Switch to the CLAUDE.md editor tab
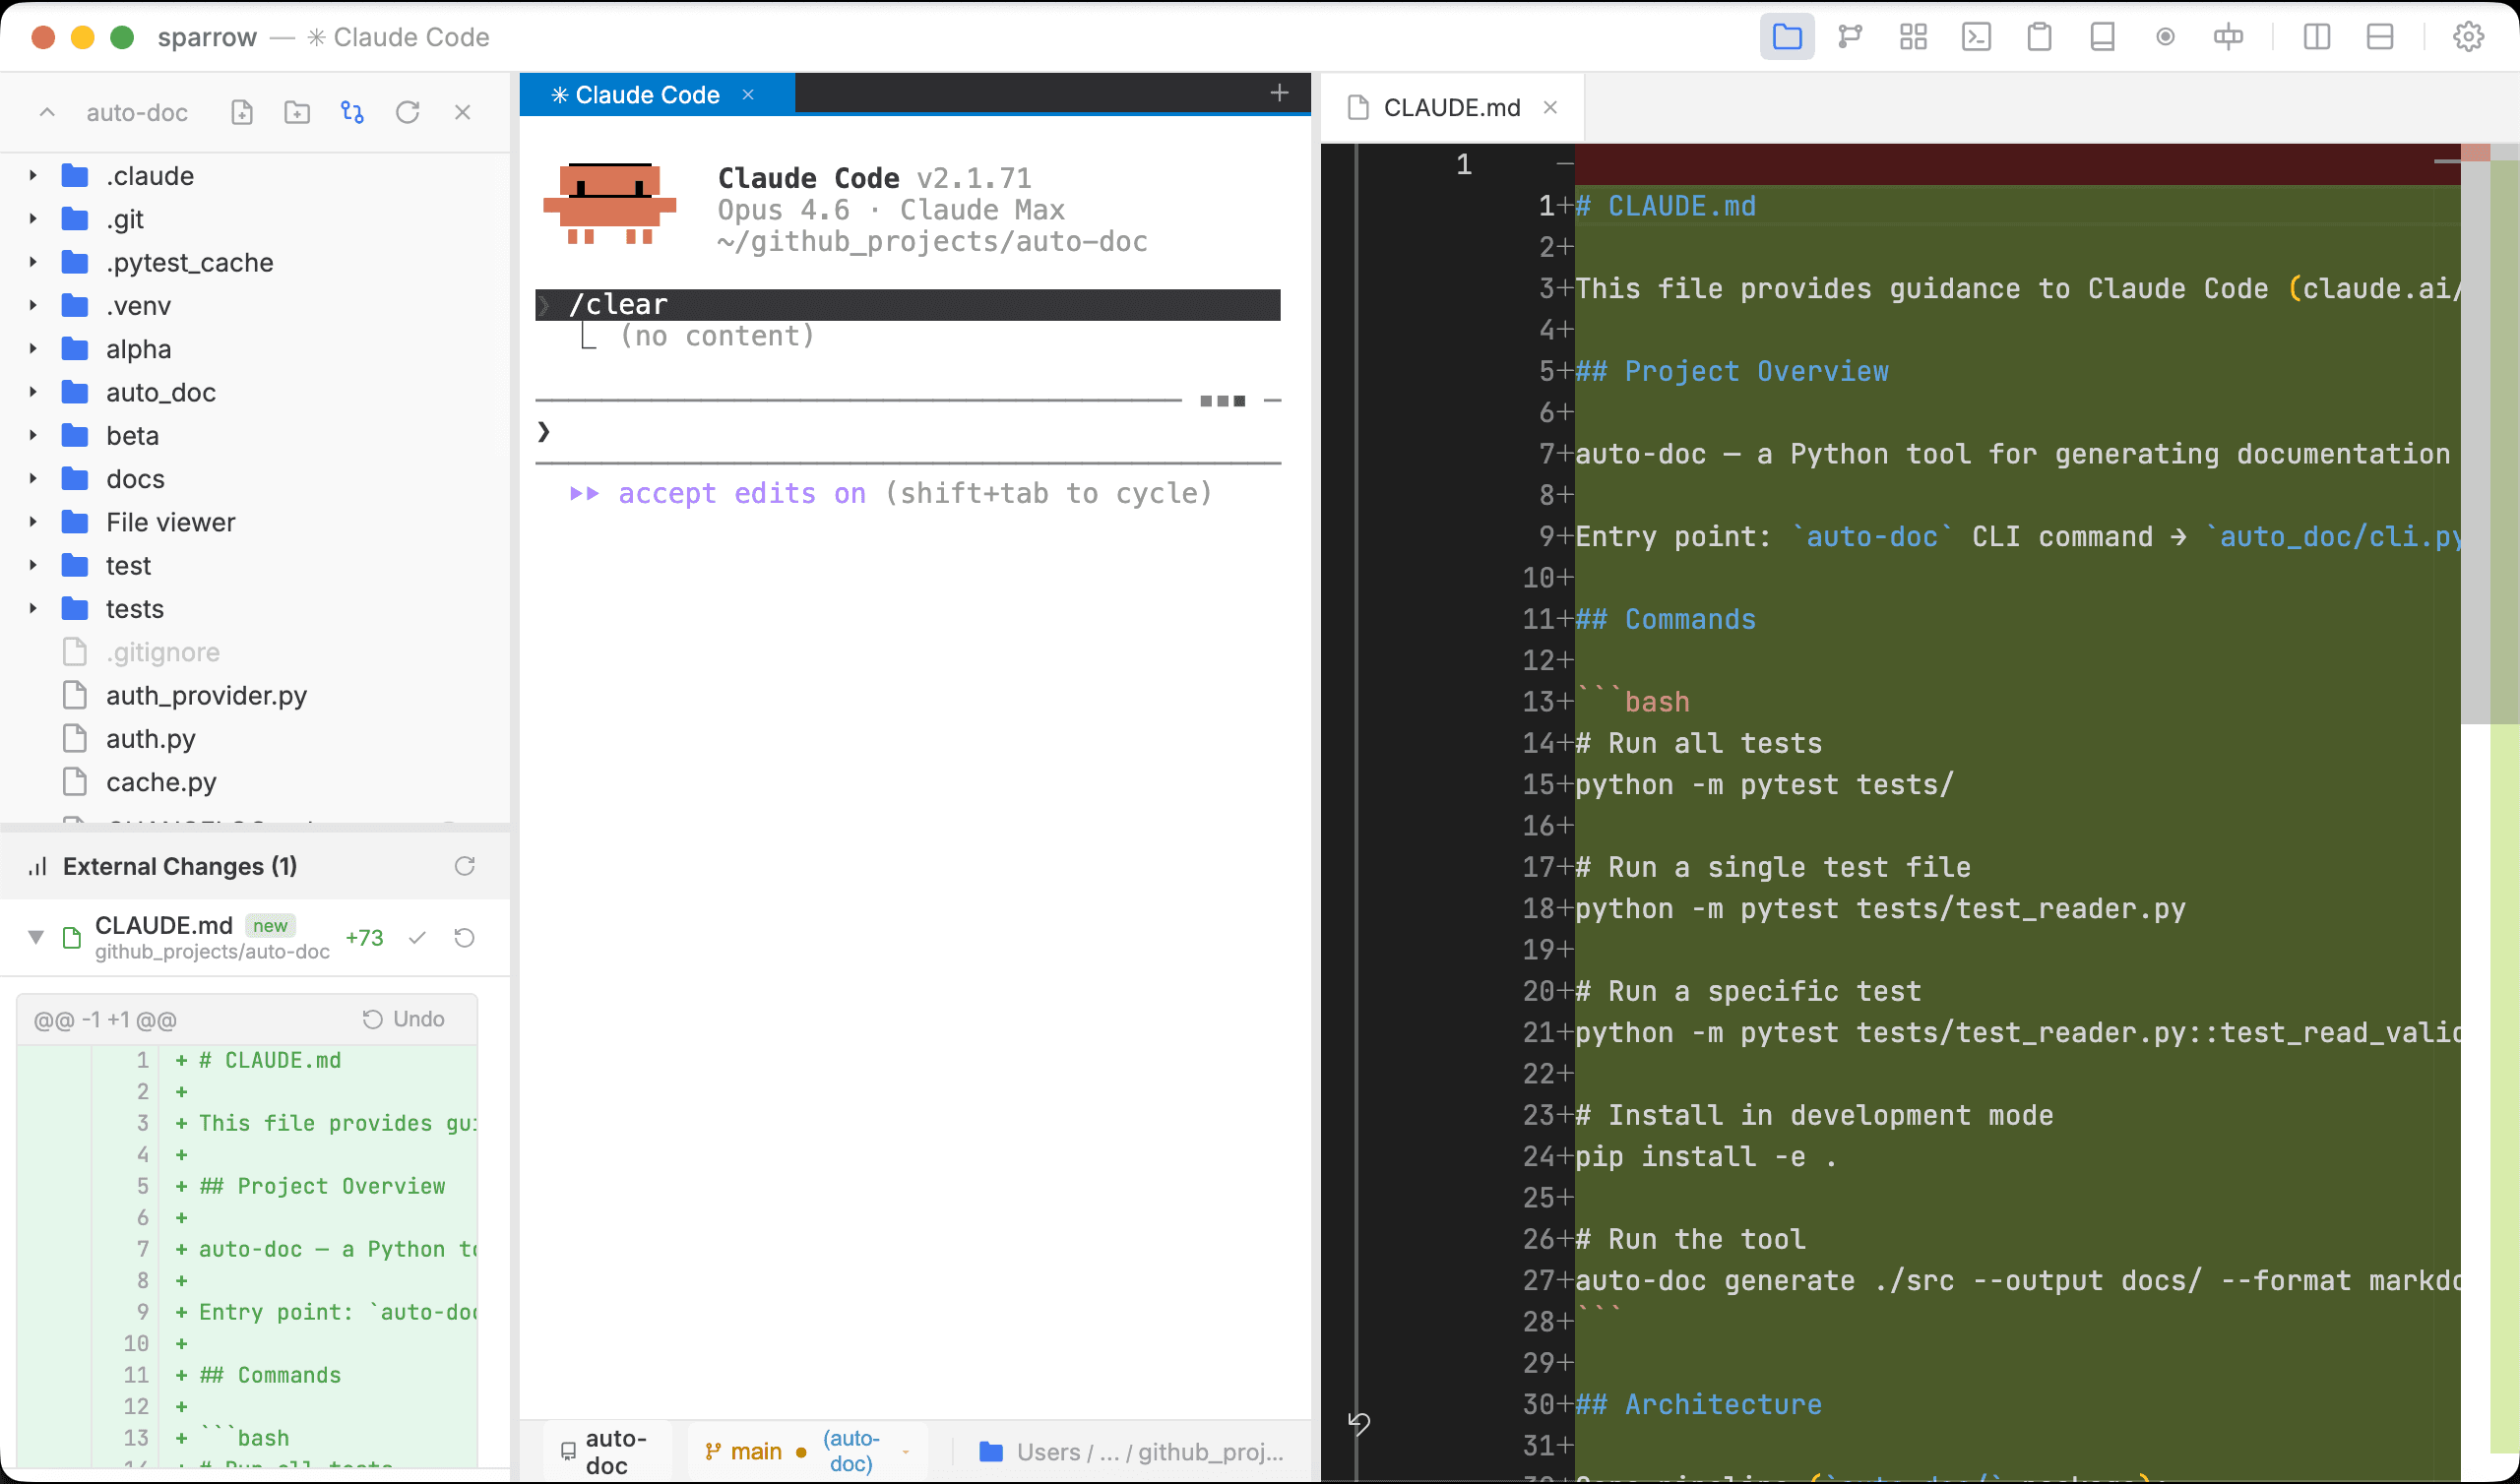Image resolution: width=2520 pixels, height=1484 pixels. 1452,107
